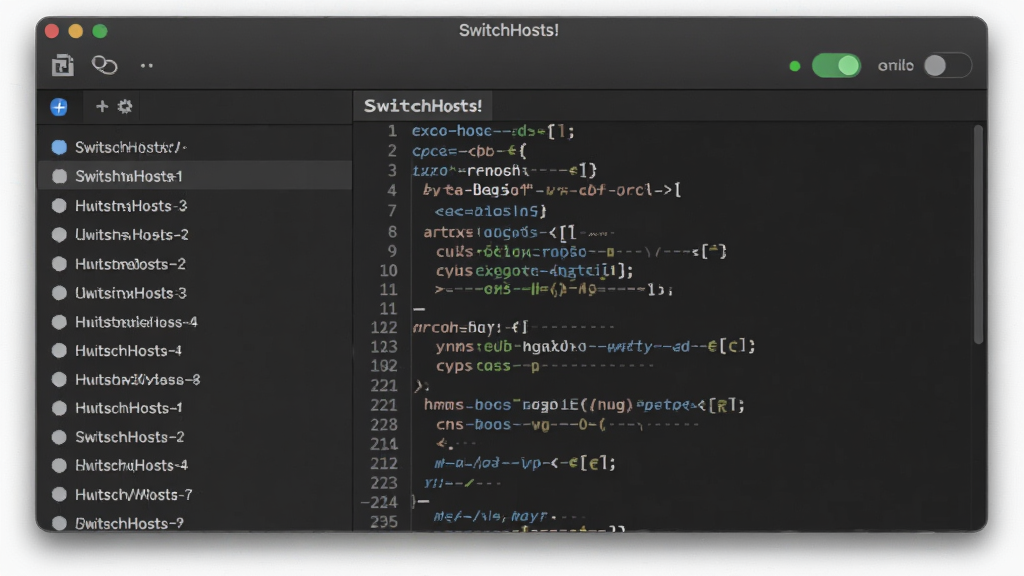Click the green maximize window button
Image resolution: width=1024 pixels, height=576 pixels.
tap(100, 31)
